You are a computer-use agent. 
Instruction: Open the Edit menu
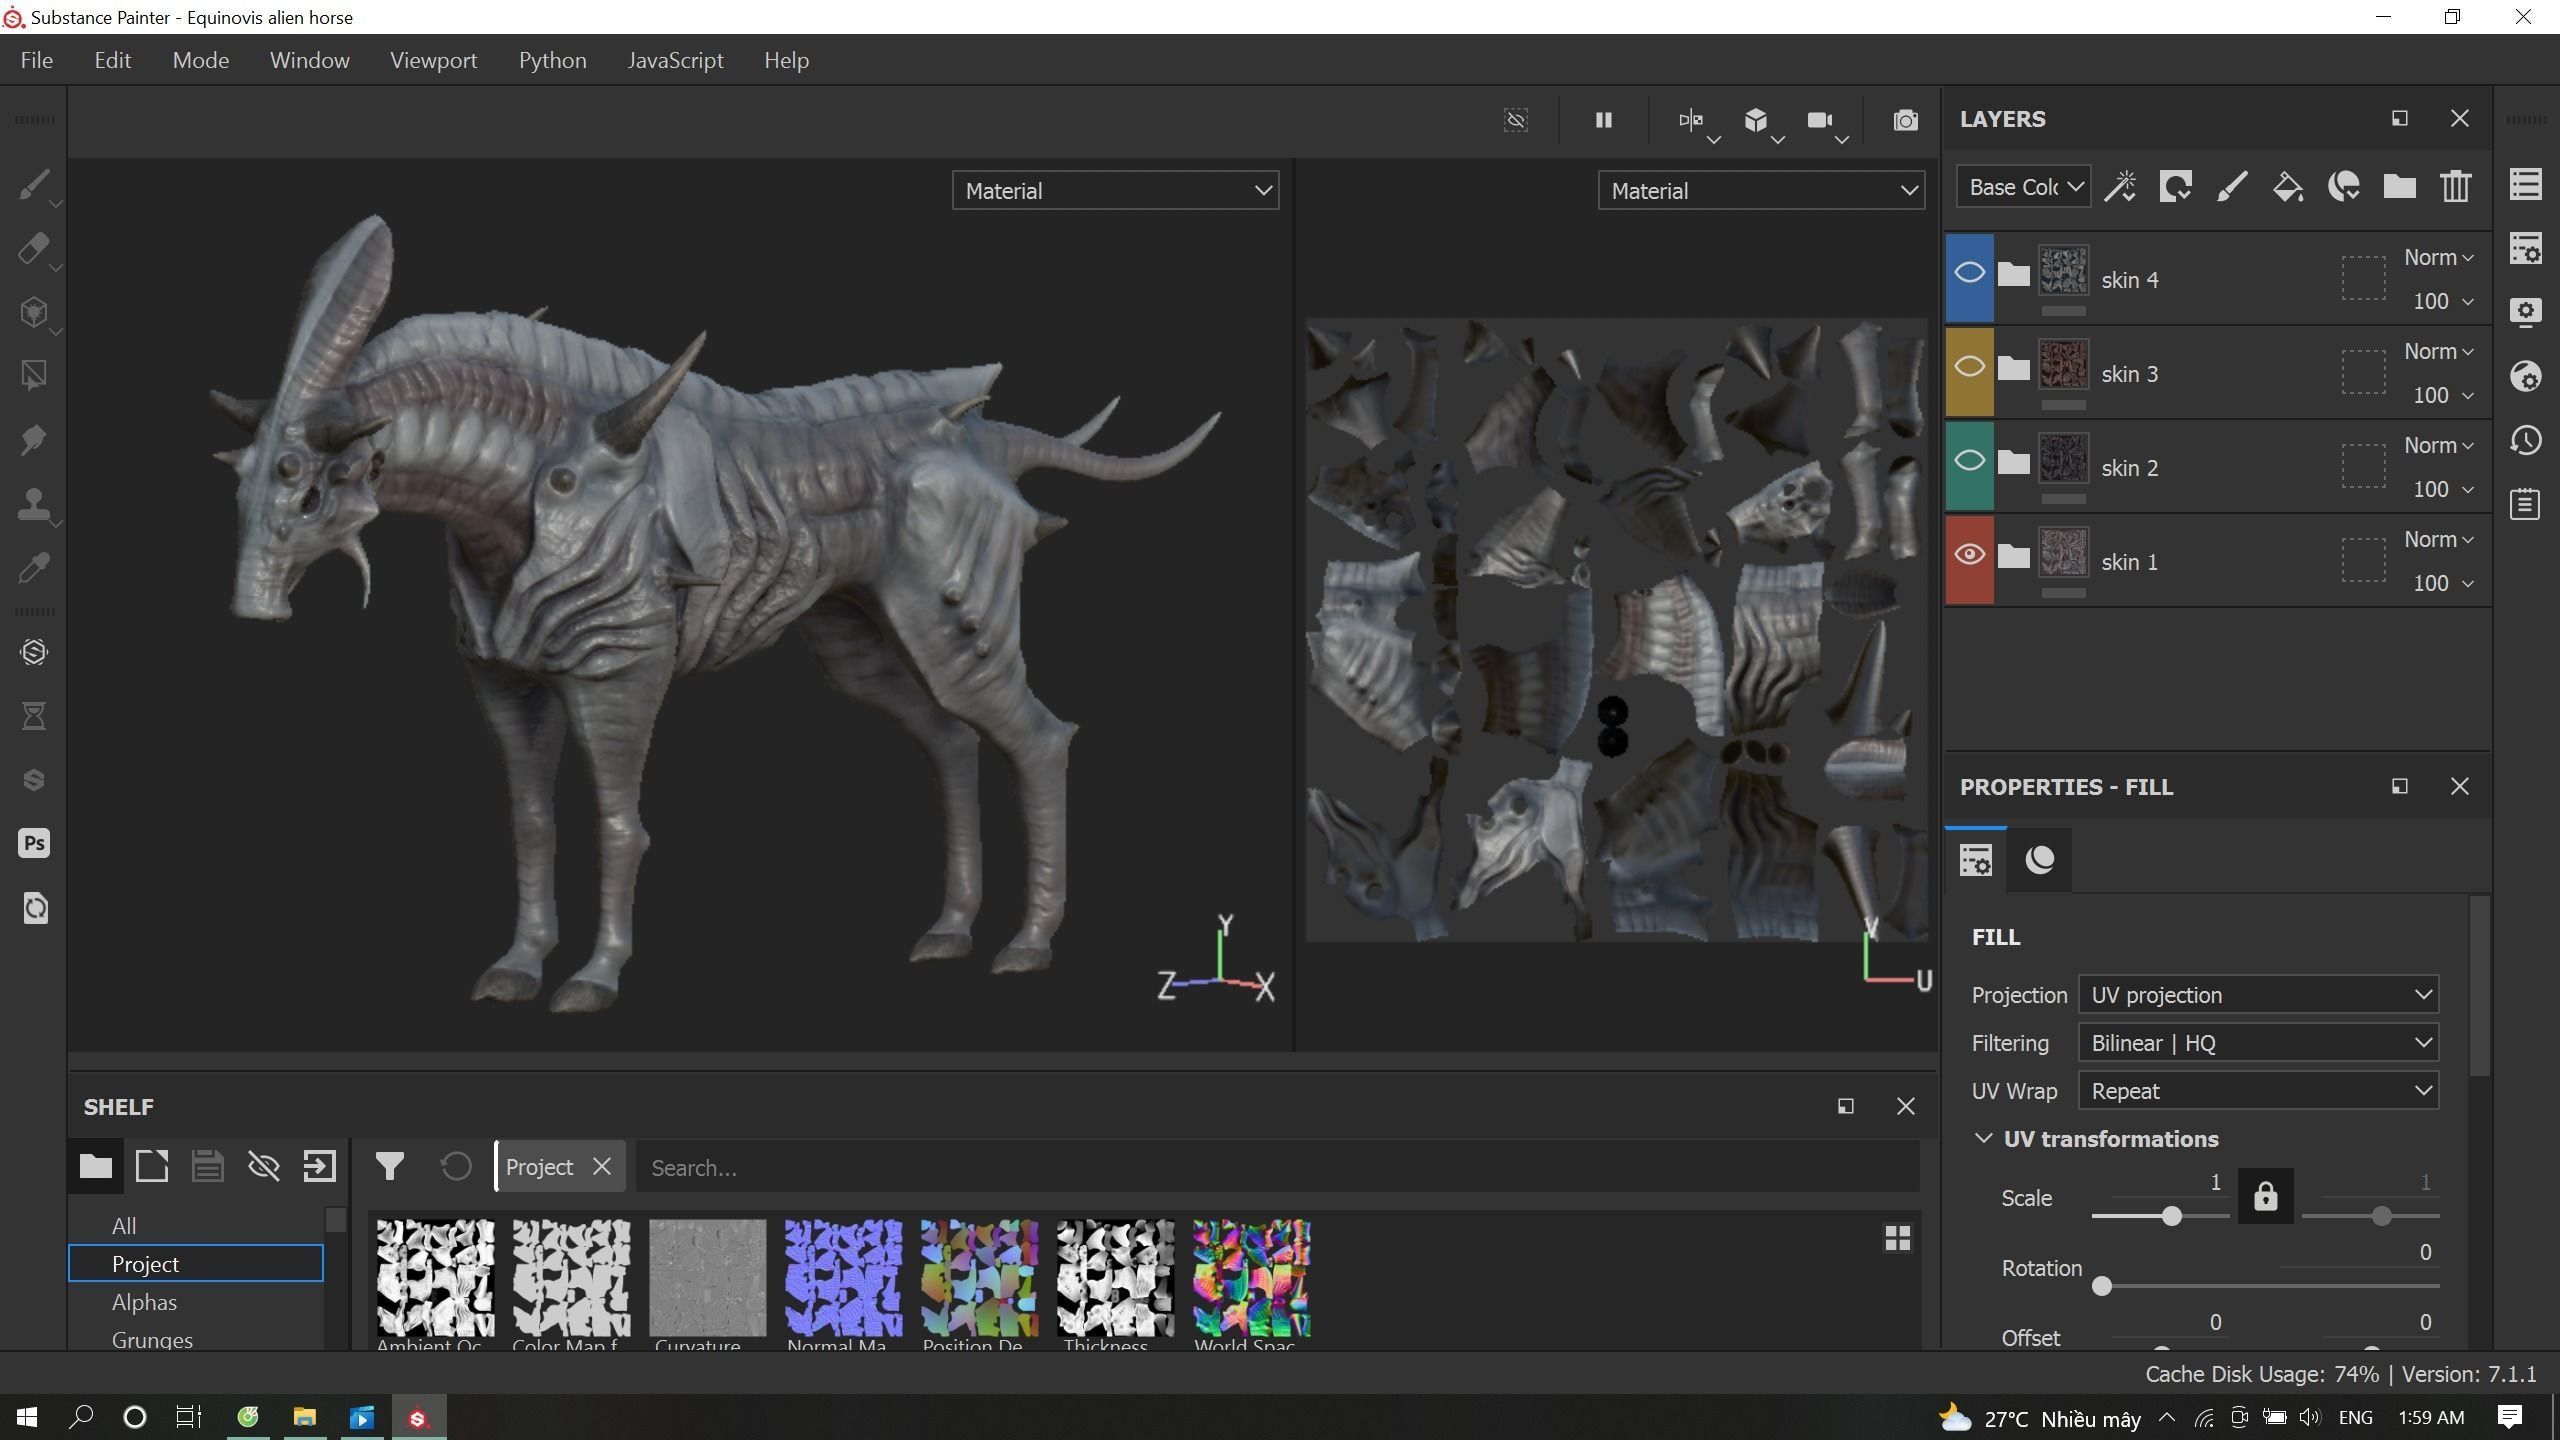[x=112, y=60]
